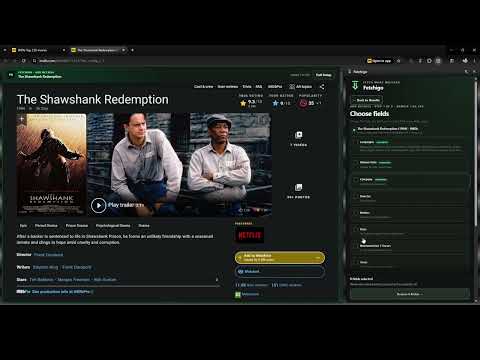Viewport: 480px width, 360px height.
Task: Check the Writers field checkbox
Action: [x=355, y=213]
